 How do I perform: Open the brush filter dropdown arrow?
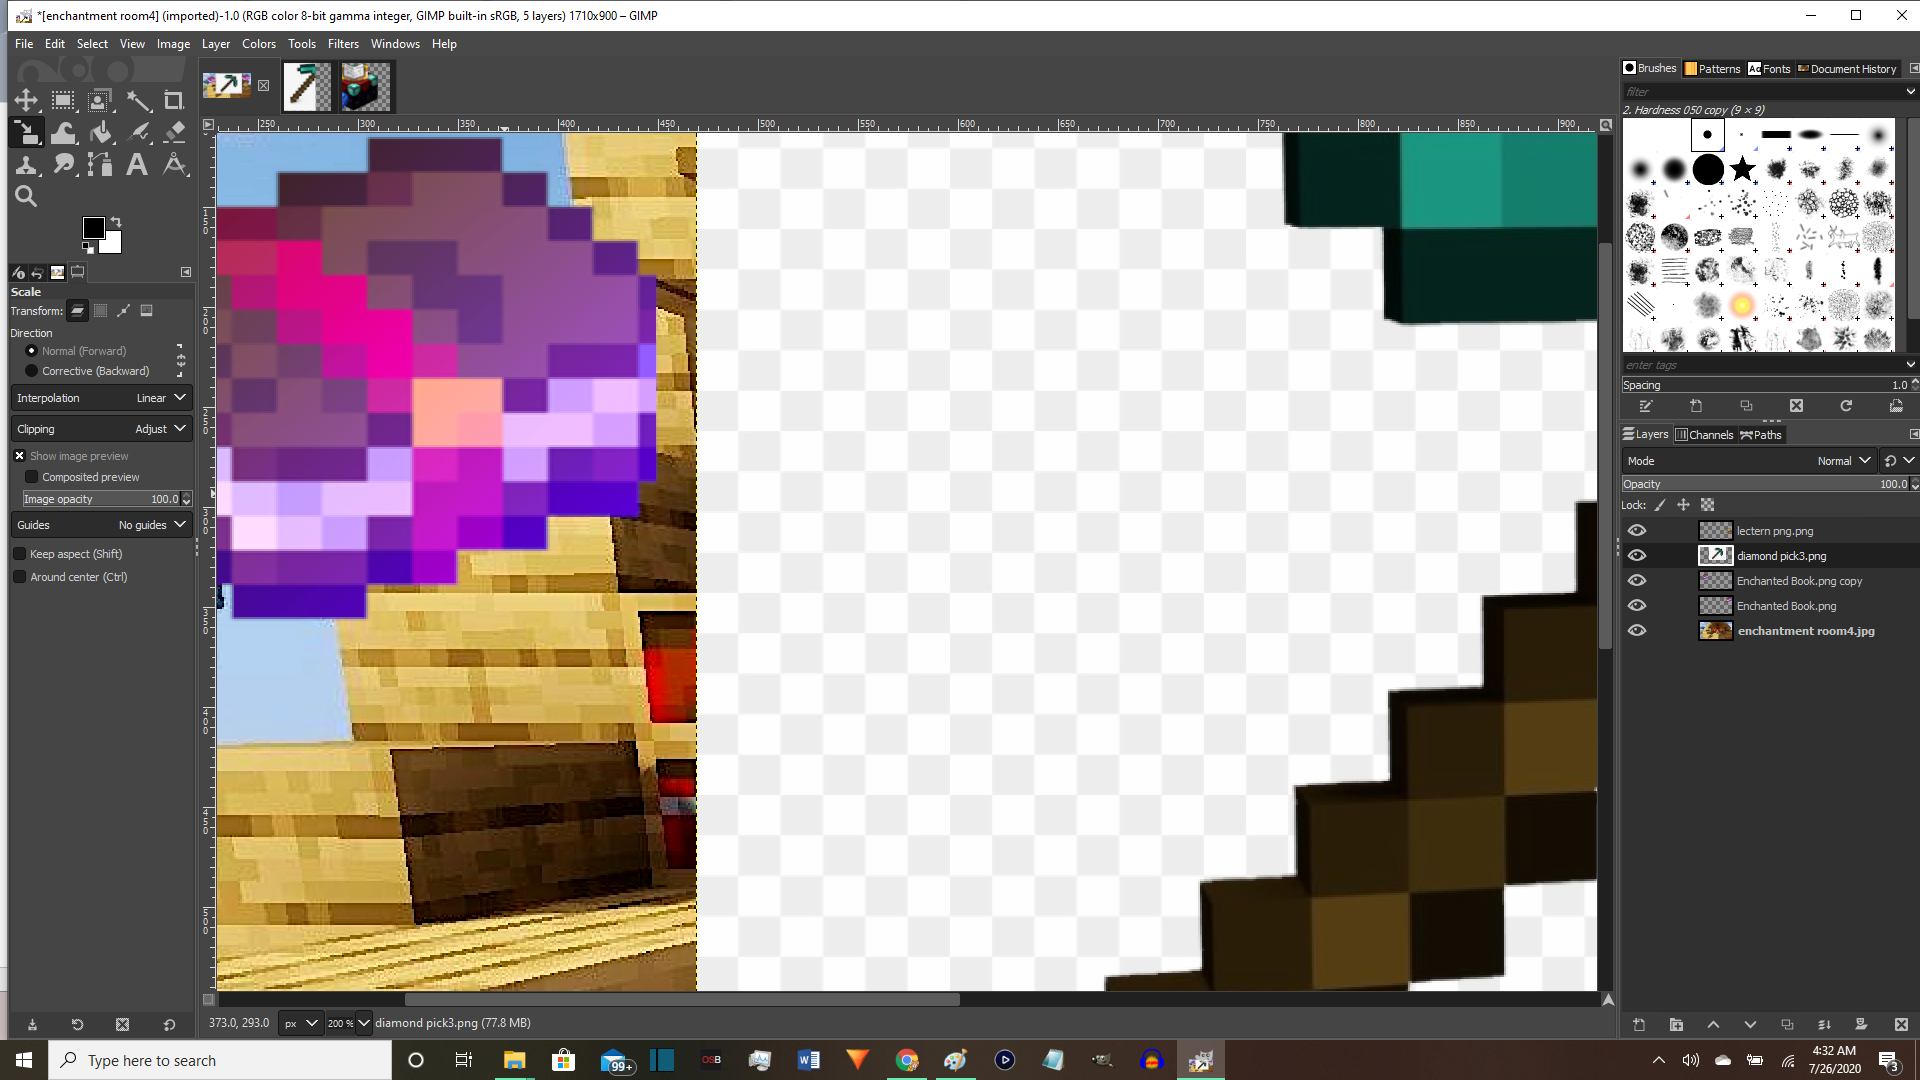tap(1910, 91)
